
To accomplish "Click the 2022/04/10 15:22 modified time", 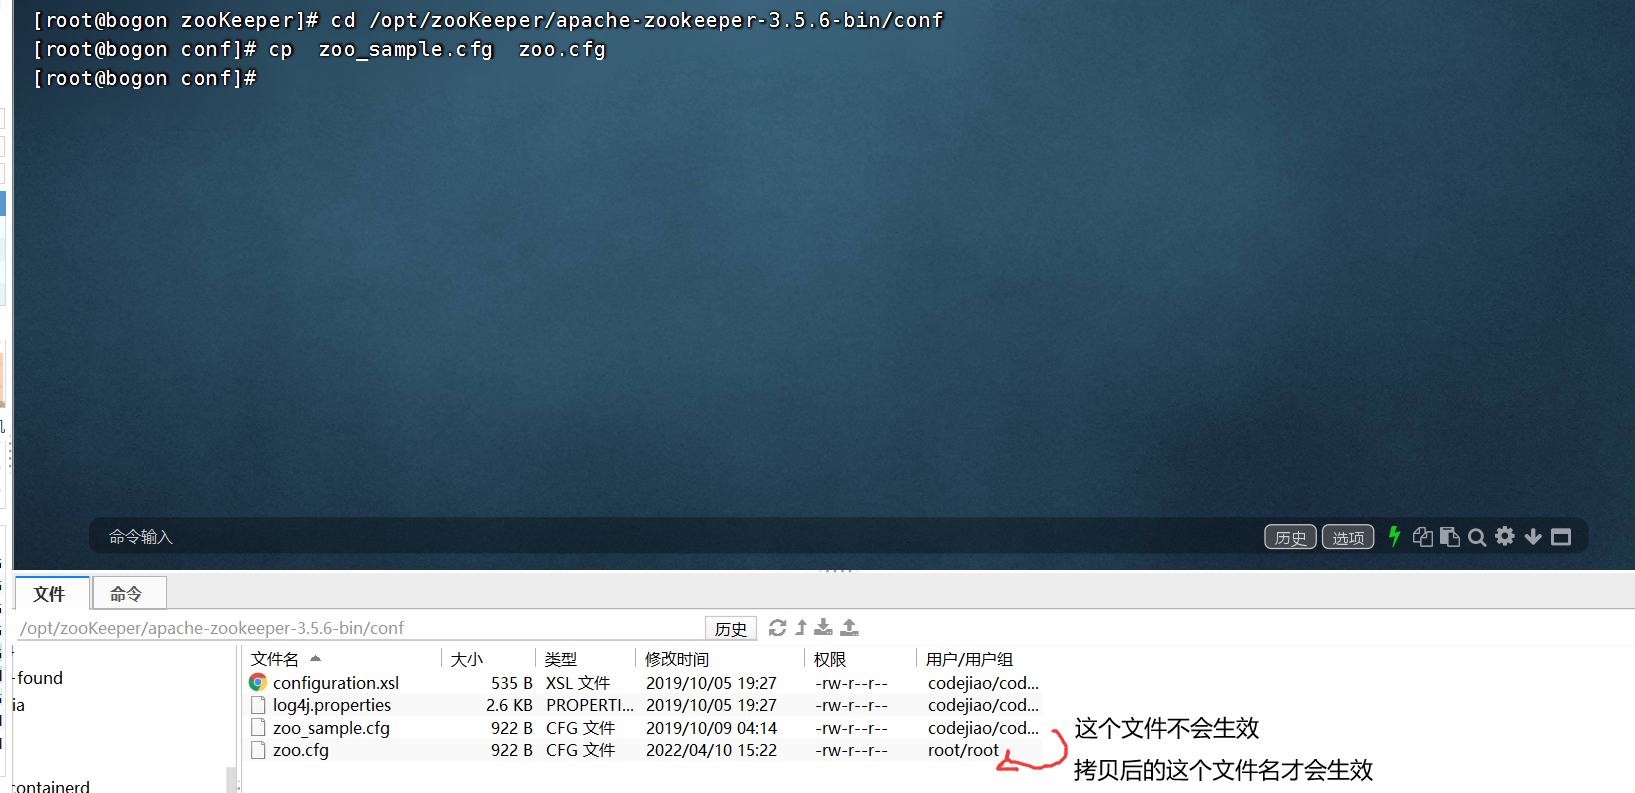I will (711, 750).
